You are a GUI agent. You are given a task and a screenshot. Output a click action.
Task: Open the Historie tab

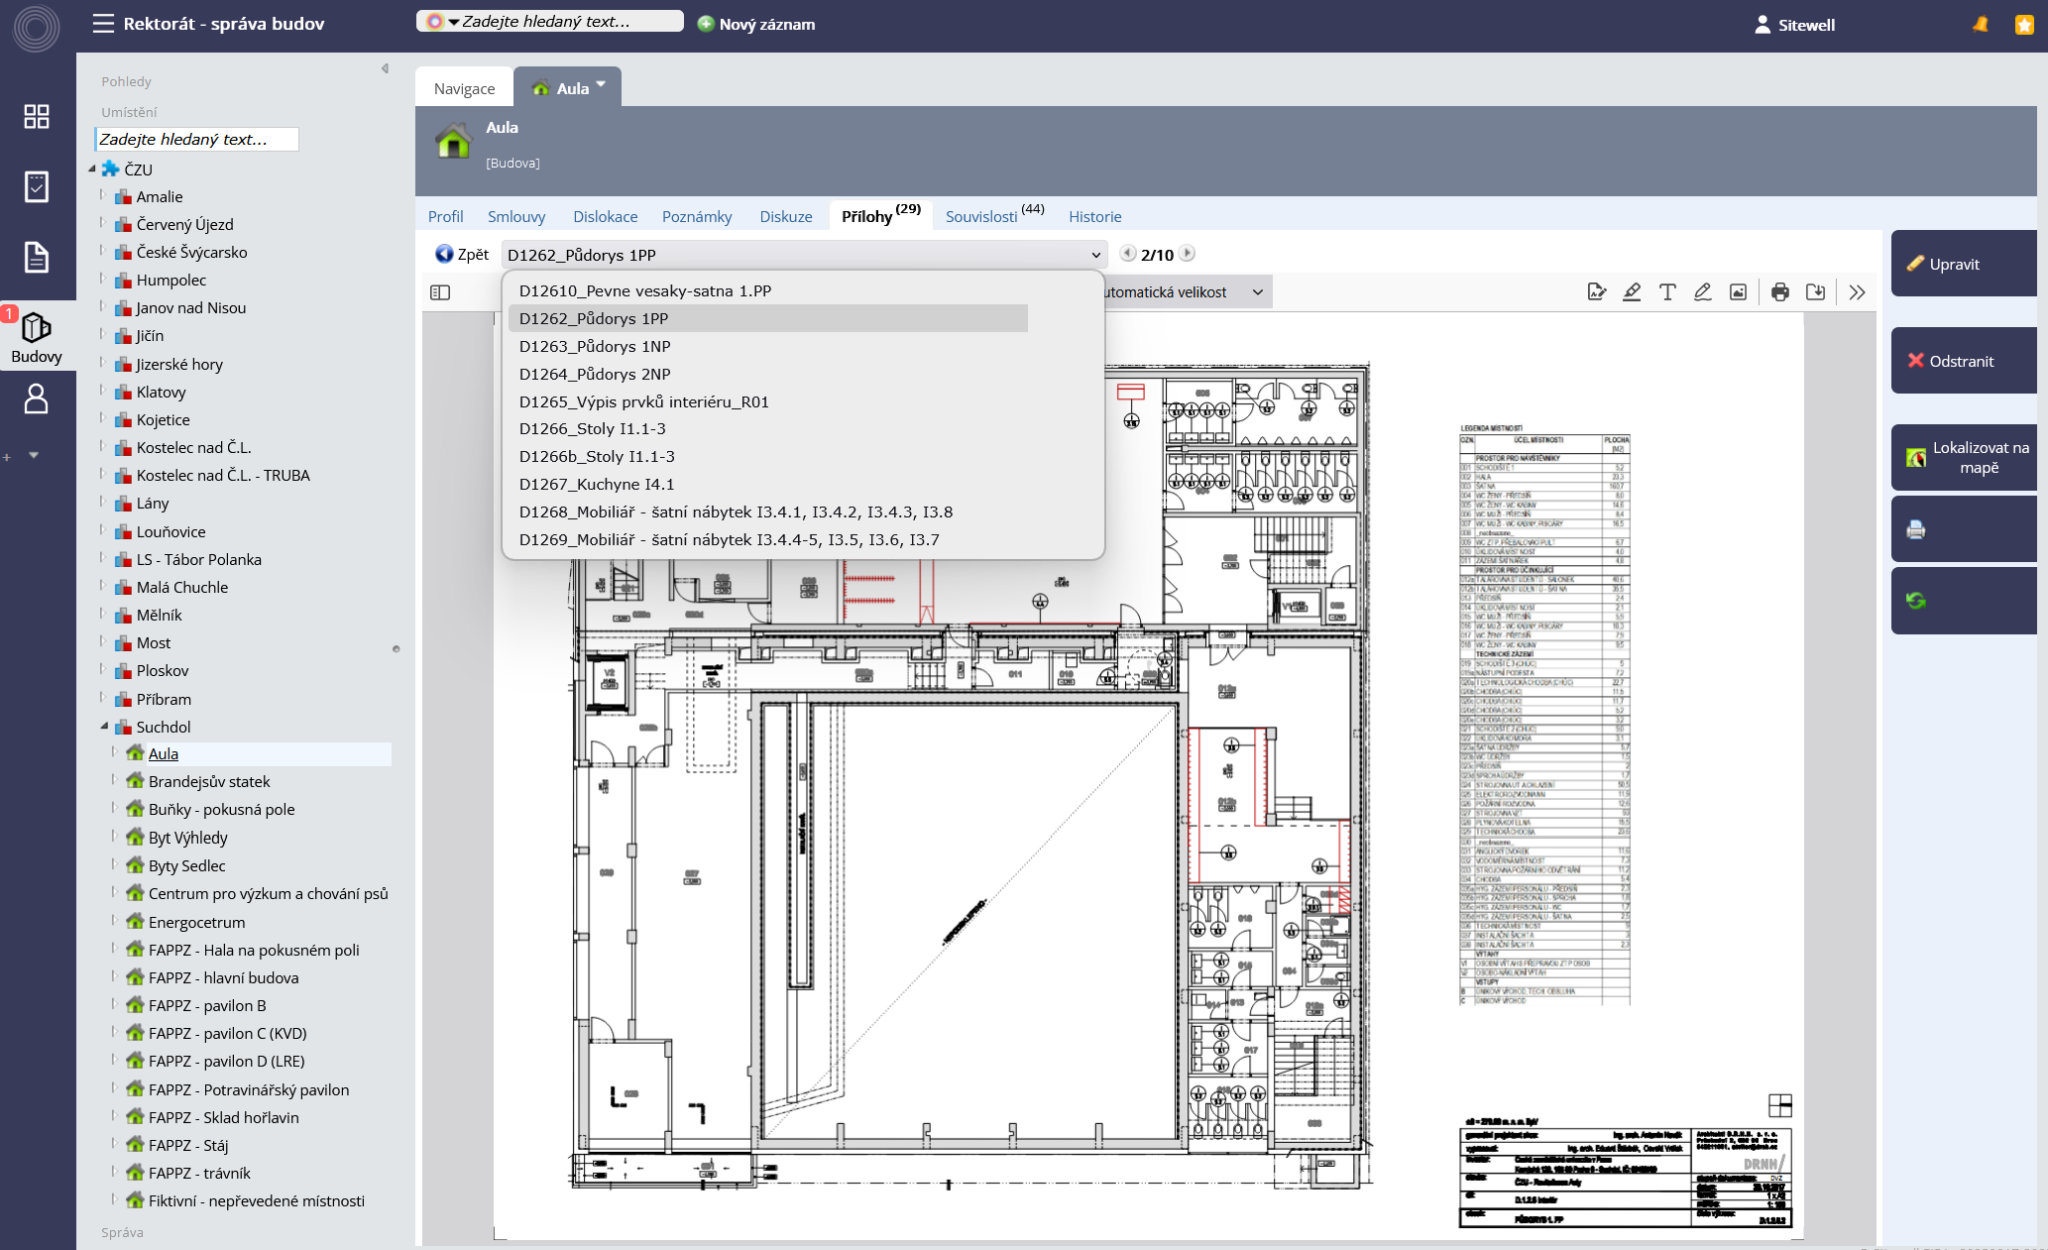pyautogui.click(x=1094, y=216)
